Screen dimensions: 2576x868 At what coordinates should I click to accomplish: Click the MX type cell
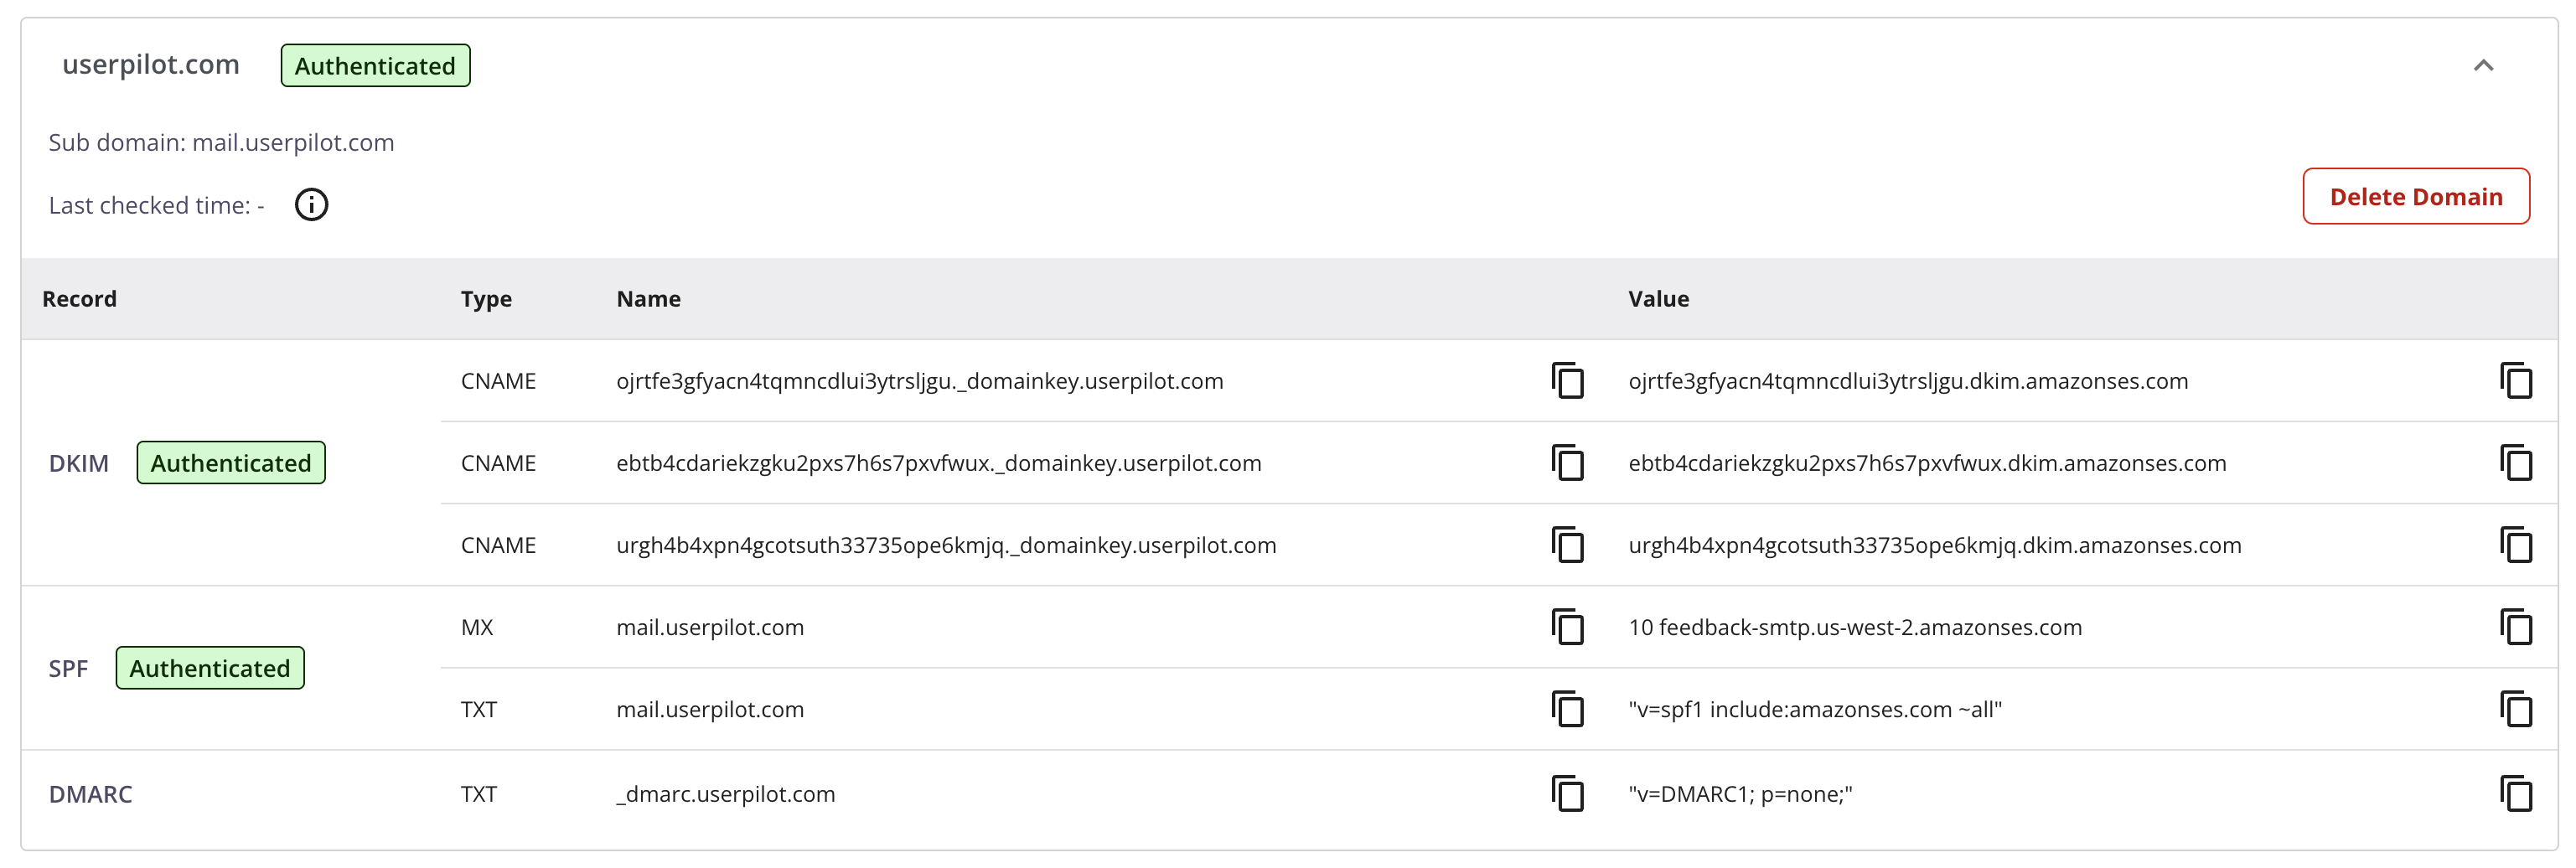click(477, 627)
